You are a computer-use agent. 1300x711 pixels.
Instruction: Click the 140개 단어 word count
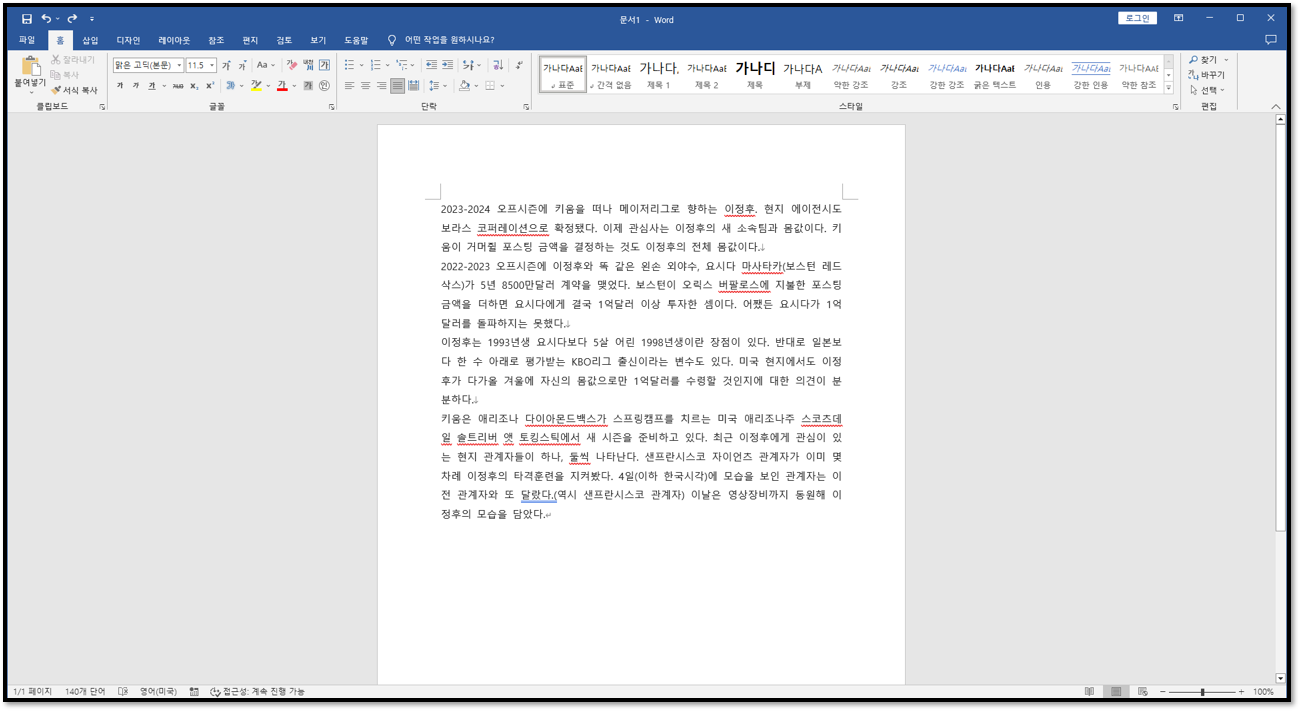85,691
